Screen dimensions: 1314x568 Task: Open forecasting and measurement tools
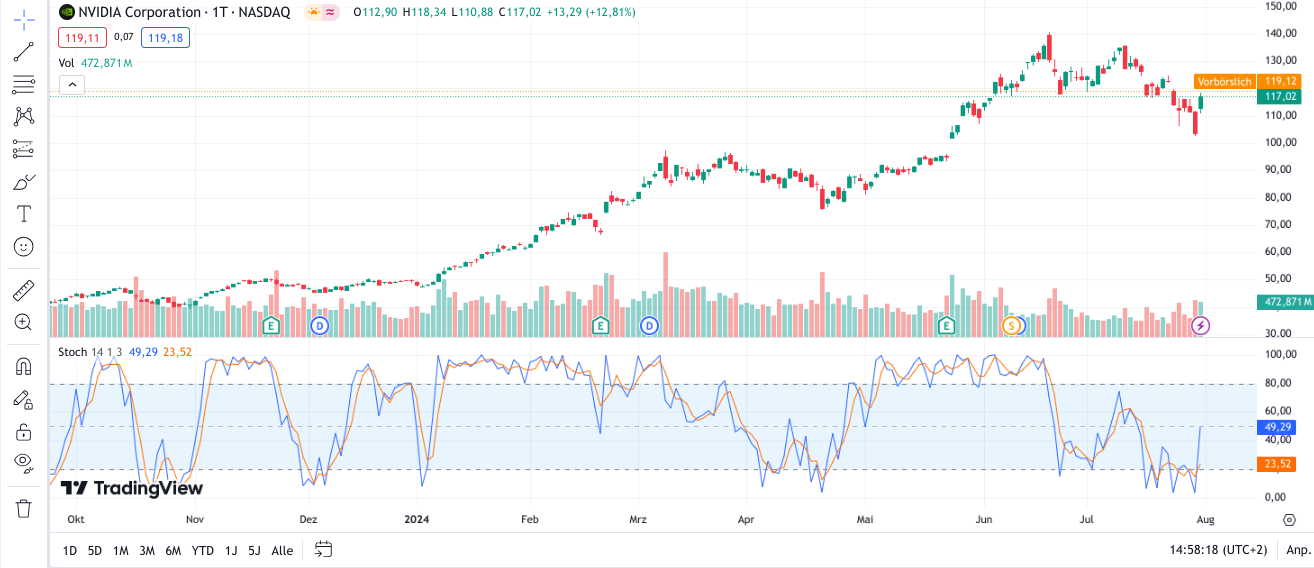coord(24,149)
